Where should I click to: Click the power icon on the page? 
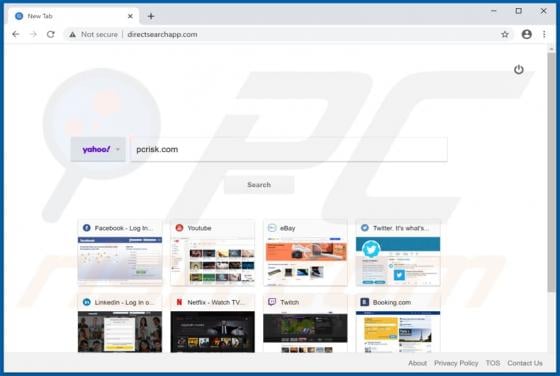519,69
